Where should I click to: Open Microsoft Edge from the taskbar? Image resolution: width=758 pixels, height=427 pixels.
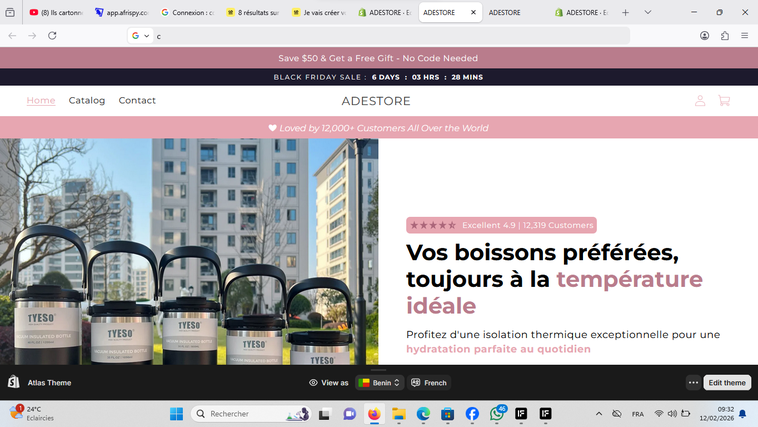pyautogui.click(x=423, y=414)
